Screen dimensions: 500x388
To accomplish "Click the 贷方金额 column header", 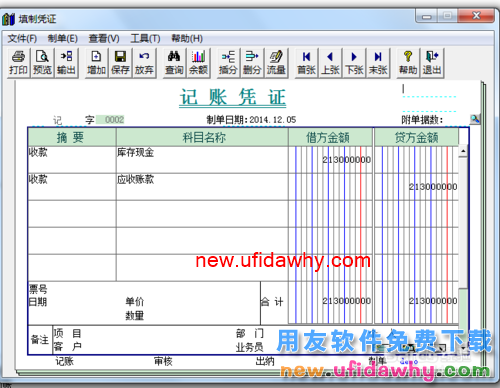I will 417,137.
